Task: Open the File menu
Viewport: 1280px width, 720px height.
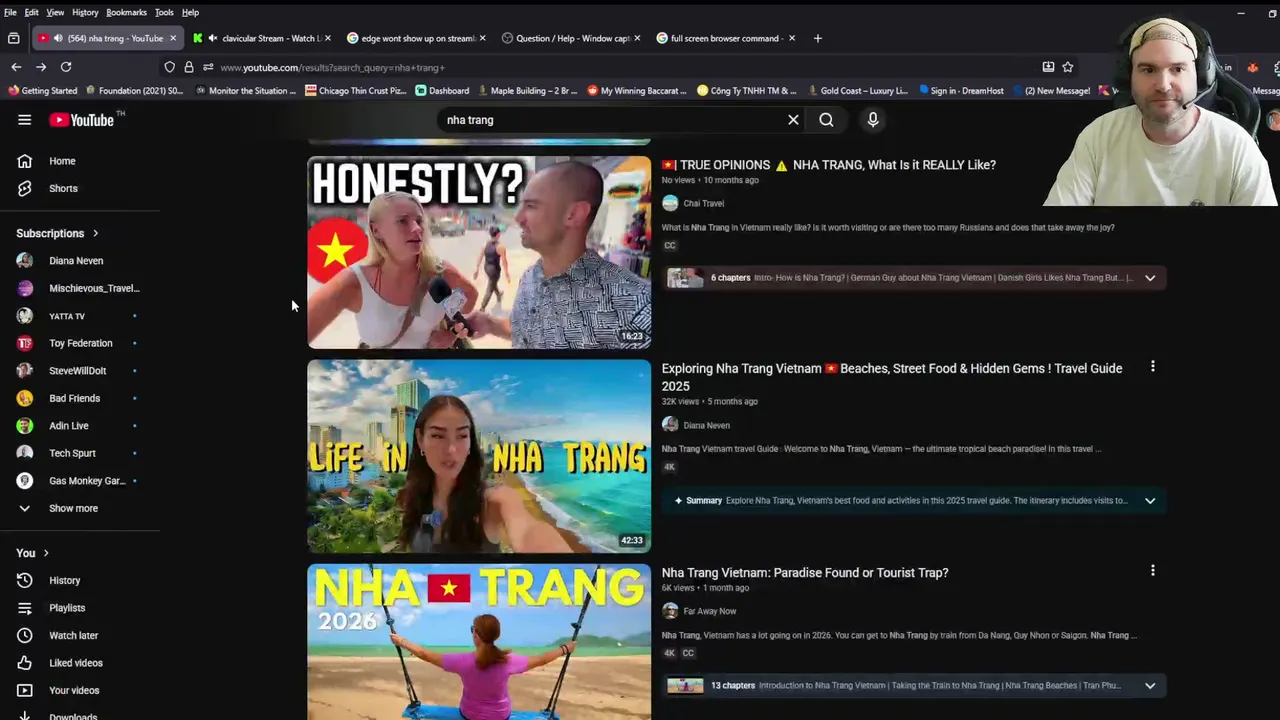Action: [x=10, y=12]
